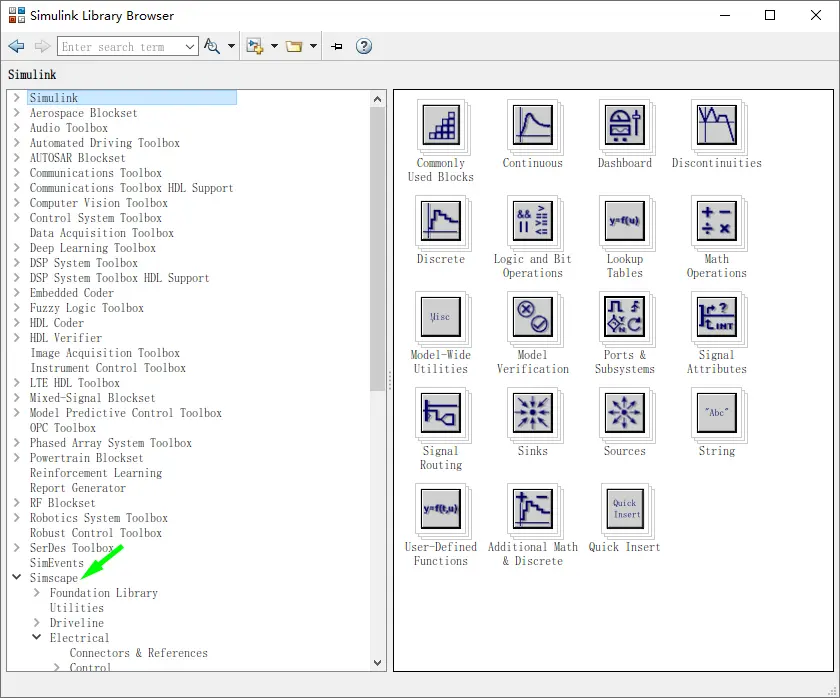The height and width of the screenshot is (698, 840).
Task: Collapse the Electrical tree node
Action: click(x=36, y=637)
